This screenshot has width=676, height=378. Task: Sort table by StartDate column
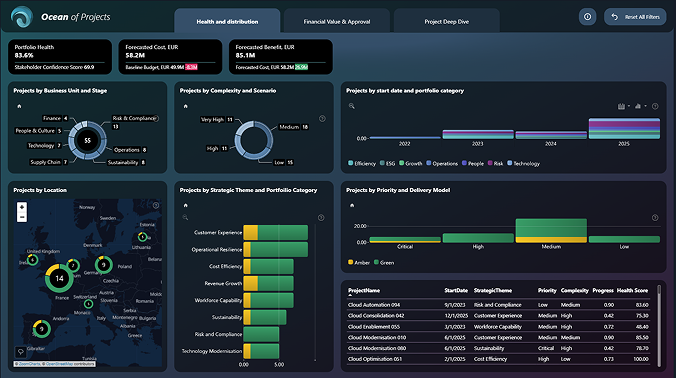[x=456, y=291]
